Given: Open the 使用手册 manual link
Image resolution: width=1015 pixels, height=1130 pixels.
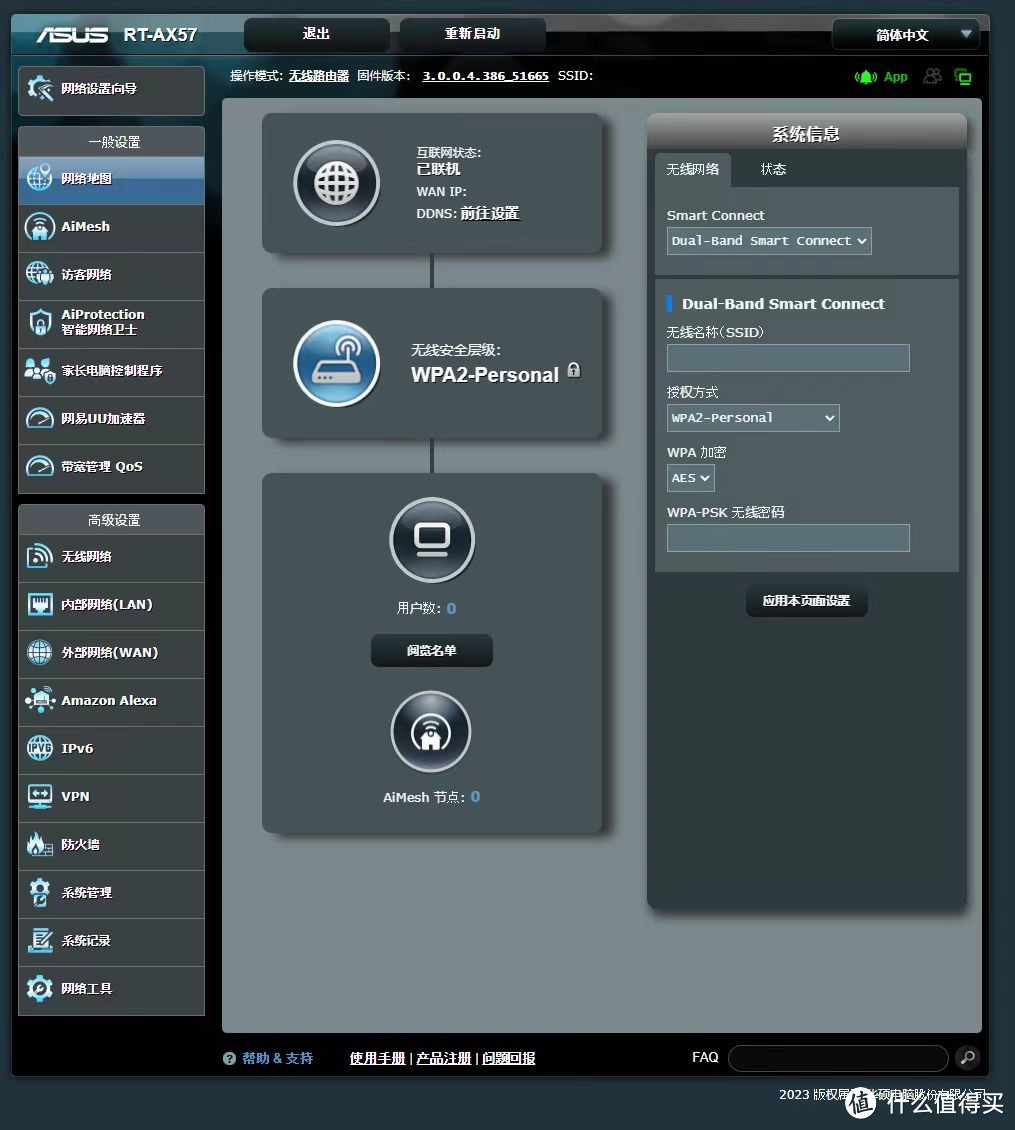Looking at the screenshot, I should pyautogui.click(x=377, y=1058).
